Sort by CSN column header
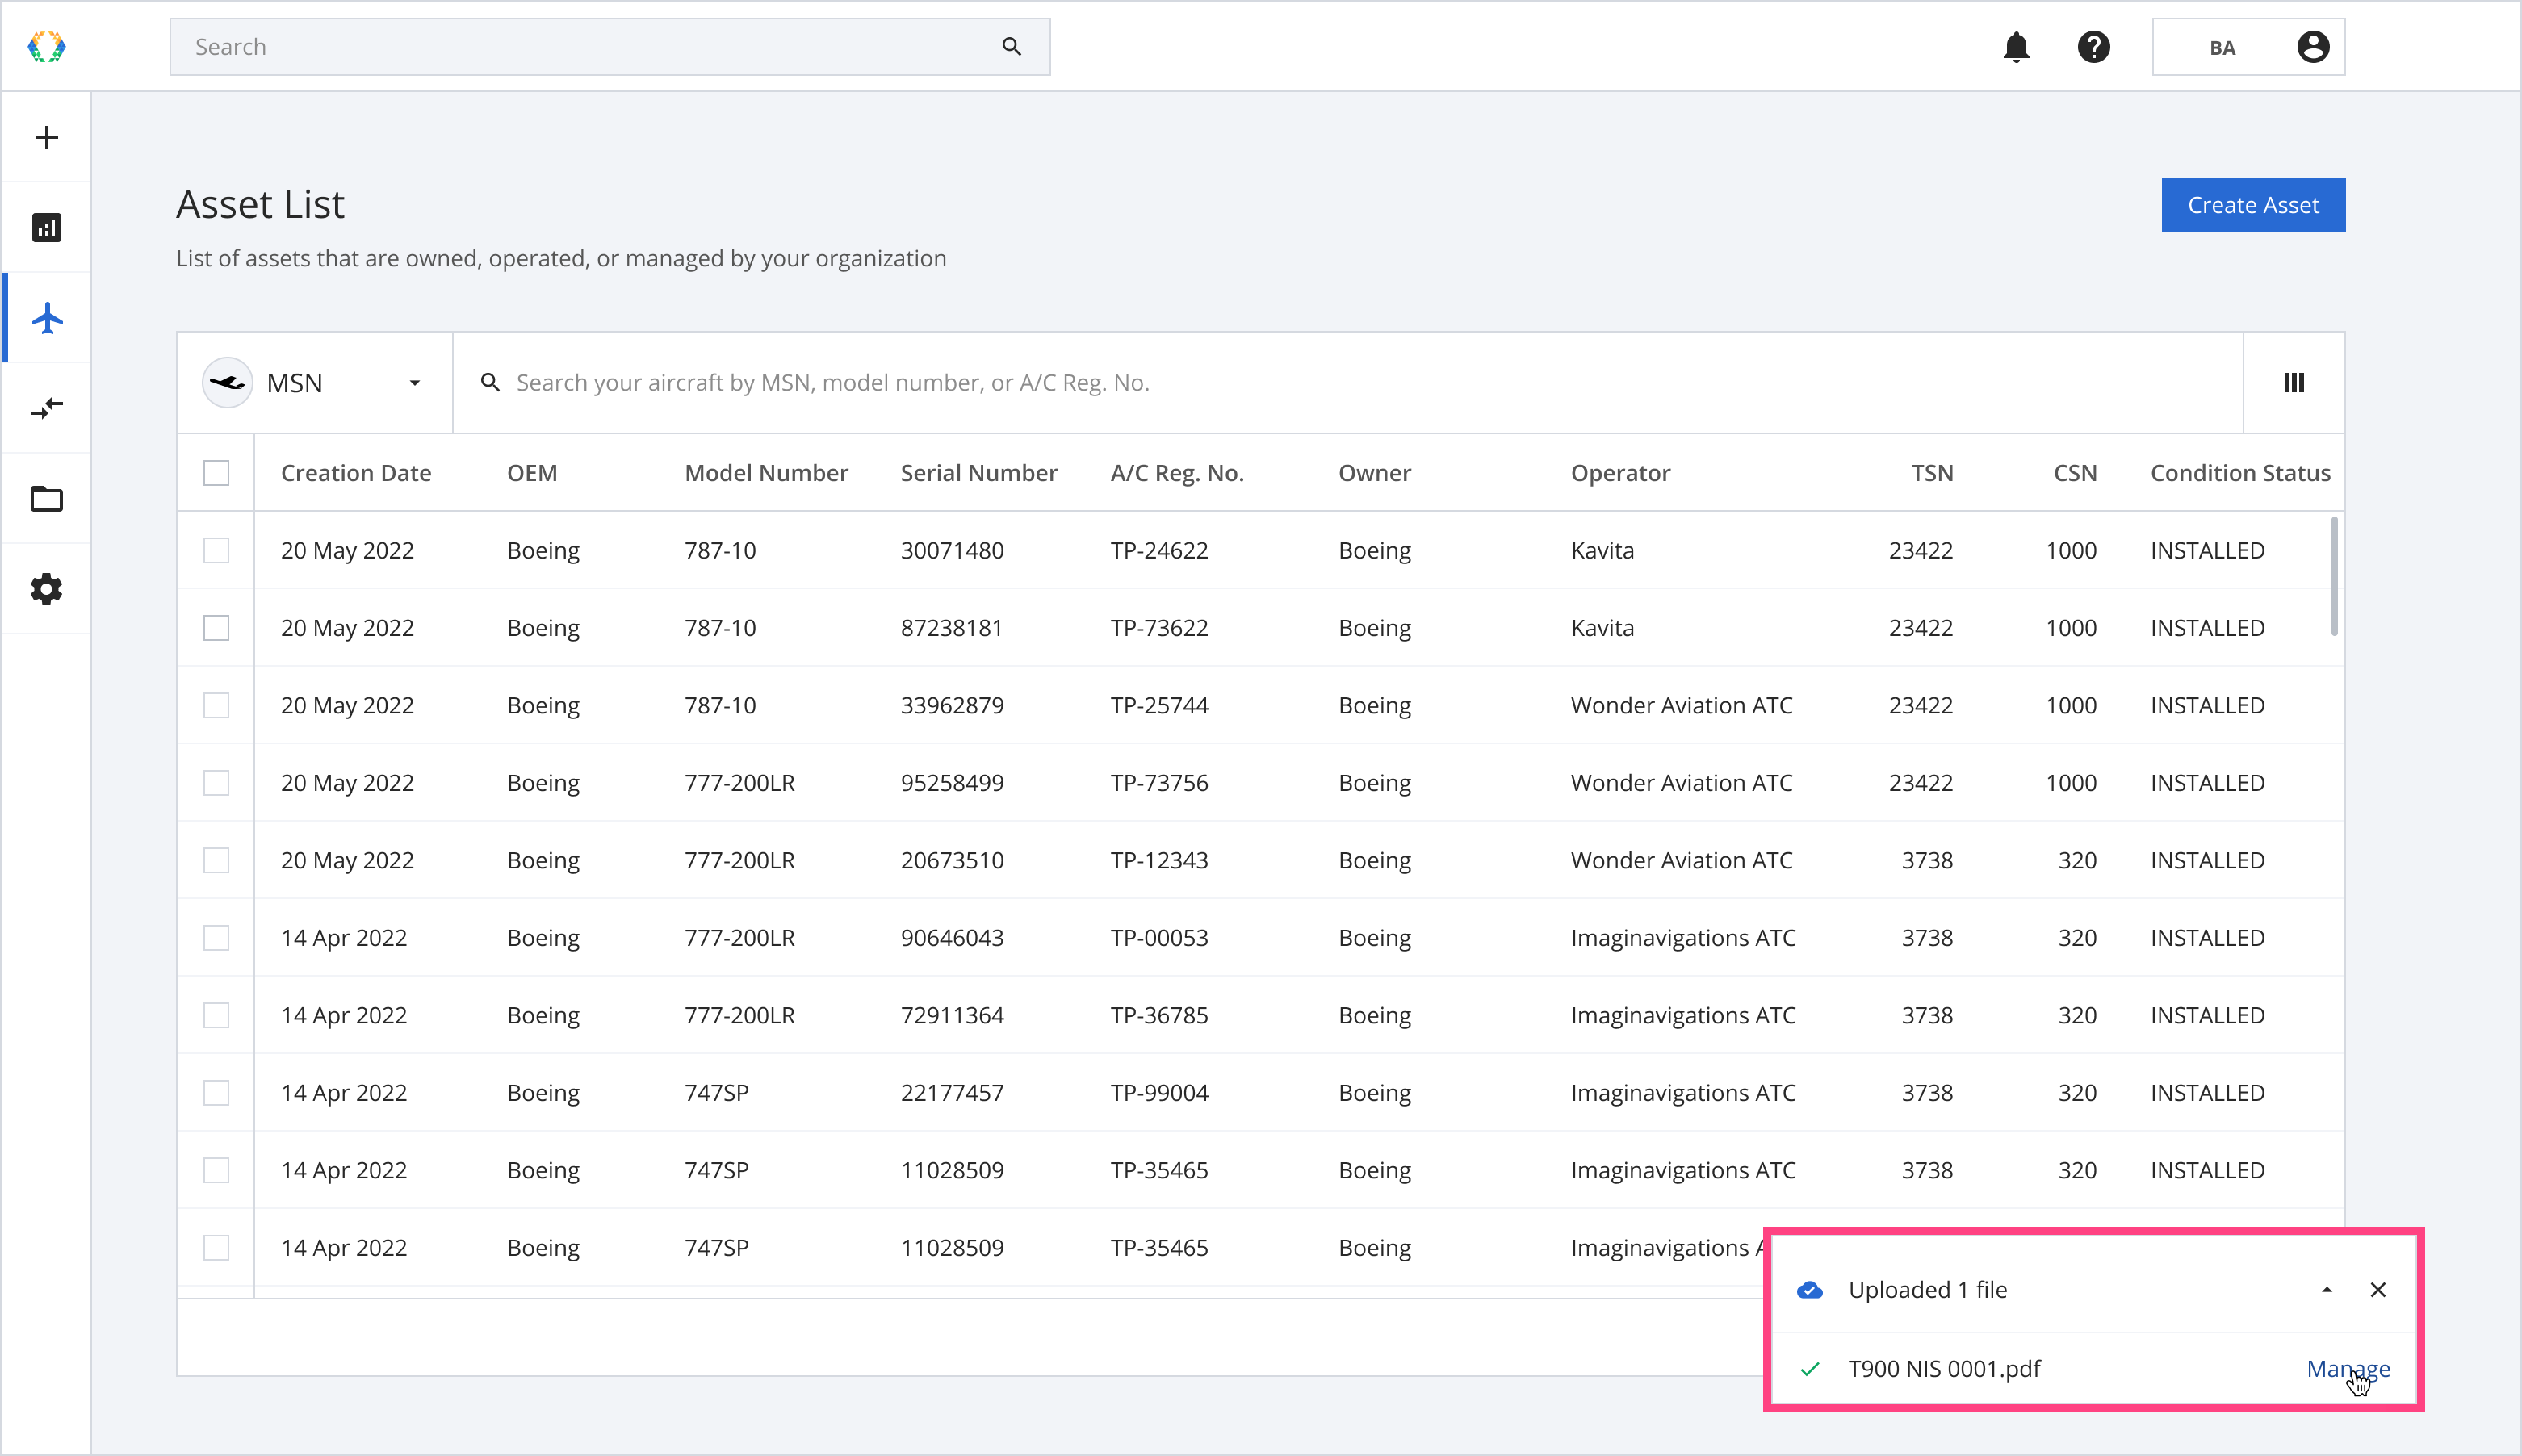 (2075, 473)
